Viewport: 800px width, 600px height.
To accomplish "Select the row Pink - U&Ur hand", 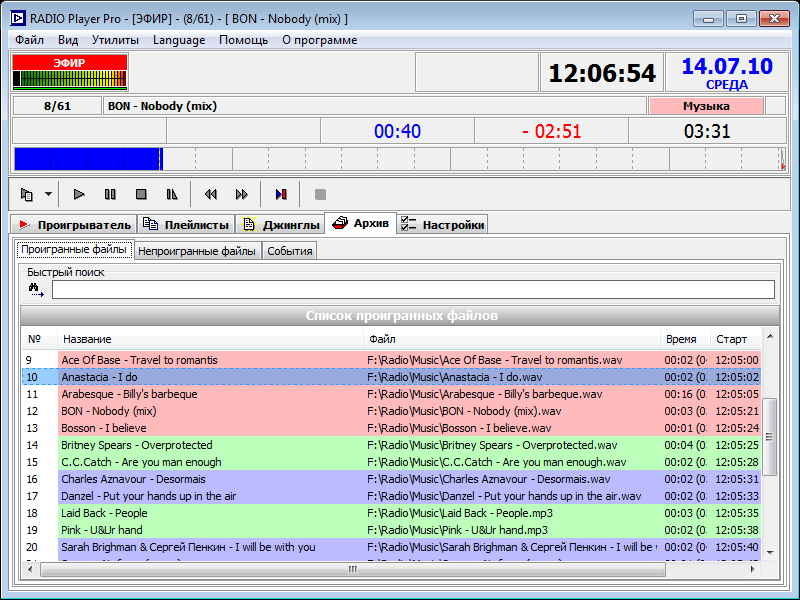I will tap(391, 530).
